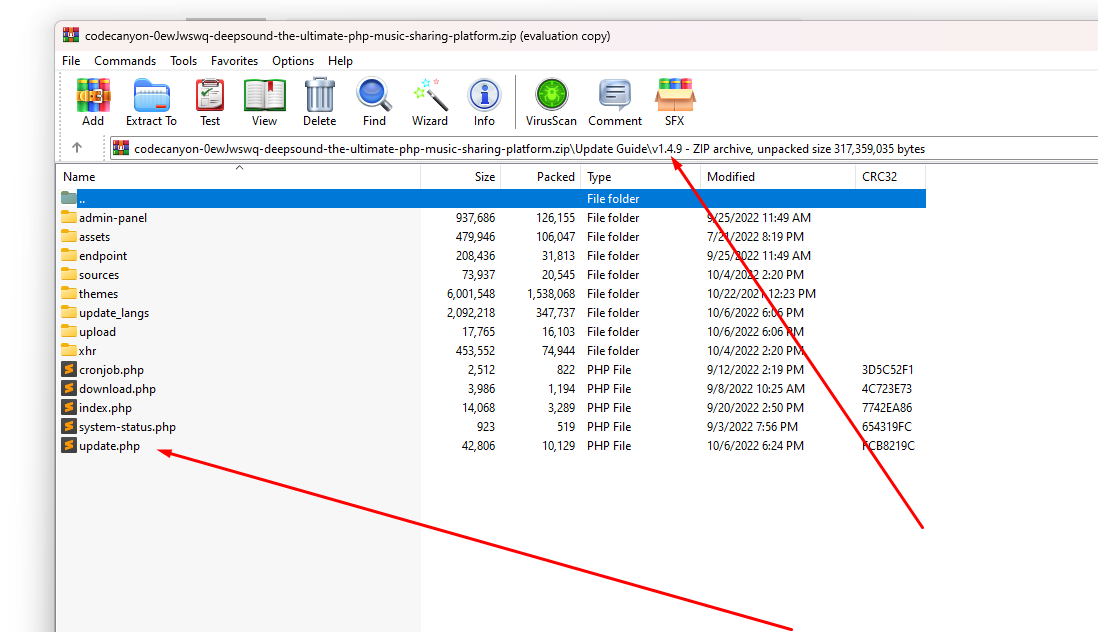Screen dimensions: 1098x632
Task: Select the update_langs folder icon
Action: coord(69,311)
